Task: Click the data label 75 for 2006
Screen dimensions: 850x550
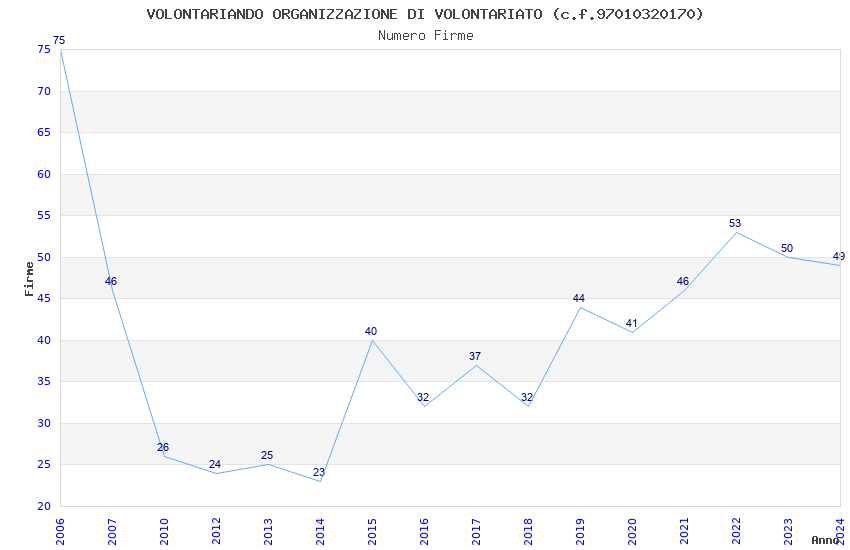Action: (x=59, y=40)
